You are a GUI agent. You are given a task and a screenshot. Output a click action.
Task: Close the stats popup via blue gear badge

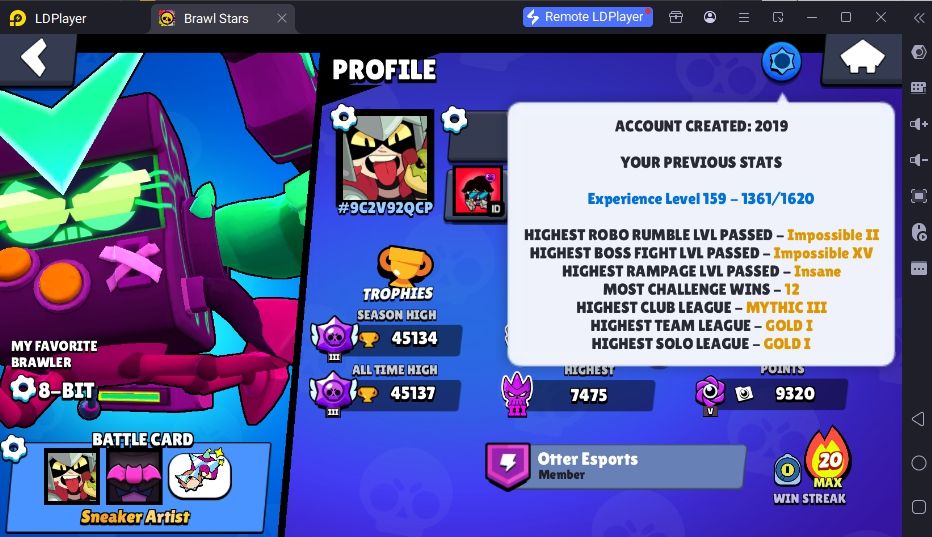click(781, 61)
